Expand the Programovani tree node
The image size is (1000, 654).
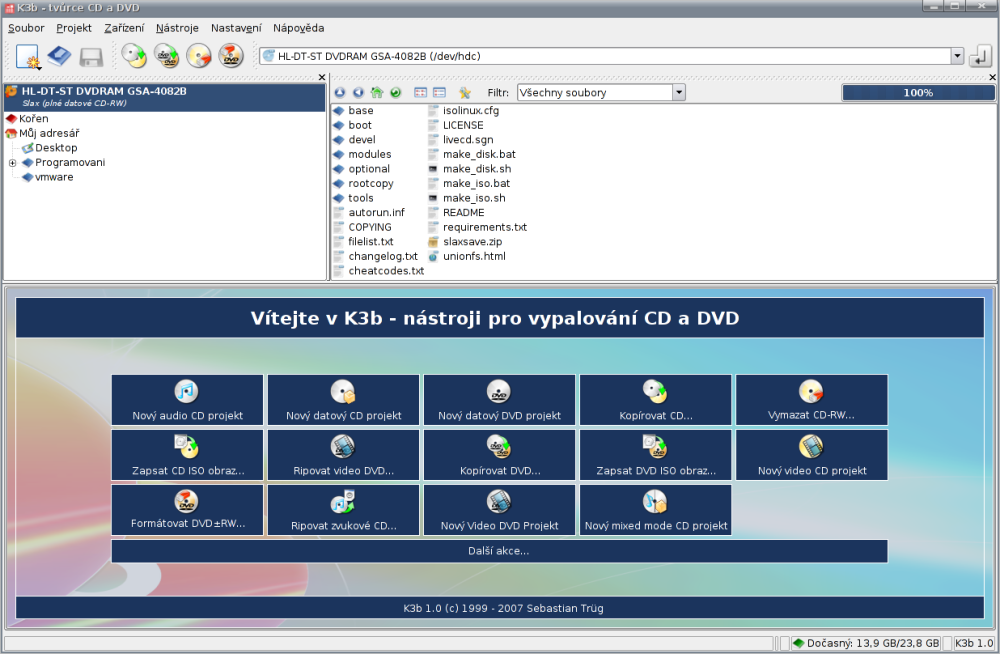pos(12,163)
